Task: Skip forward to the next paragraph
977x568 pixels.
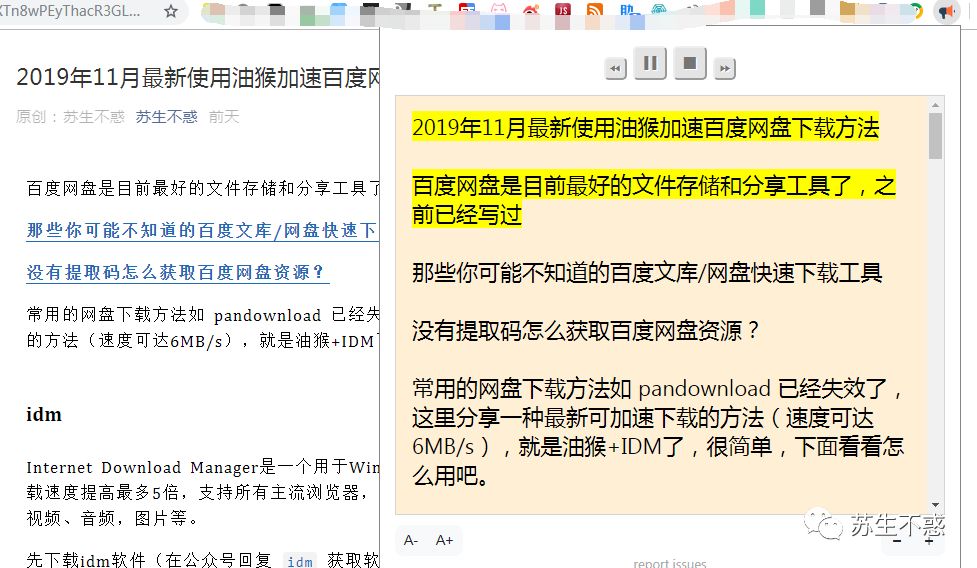Action: click(725, 69)
